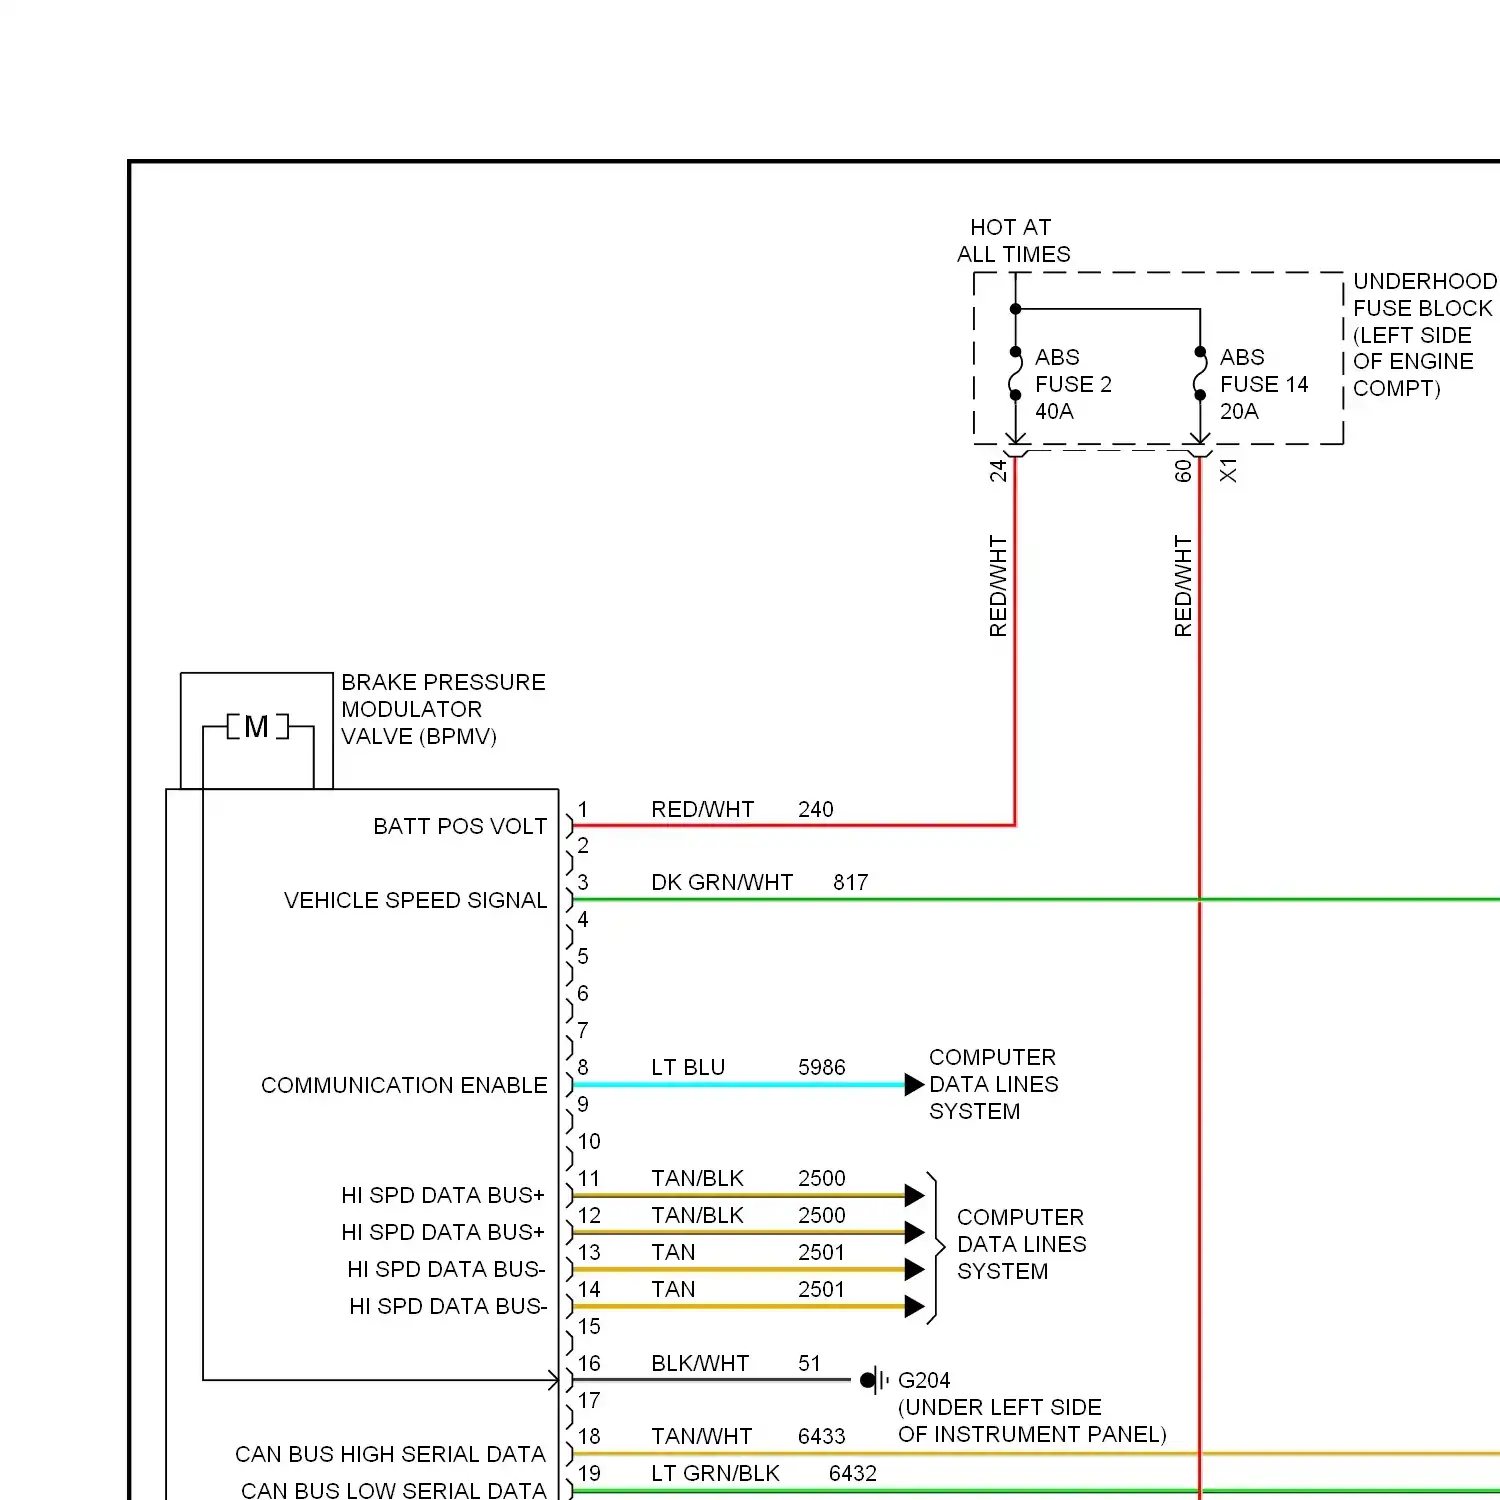Select the UNDERHOOD FUSE BLOCK label
Viewport: 1500px width, 1500px height.
[1424, 335]
